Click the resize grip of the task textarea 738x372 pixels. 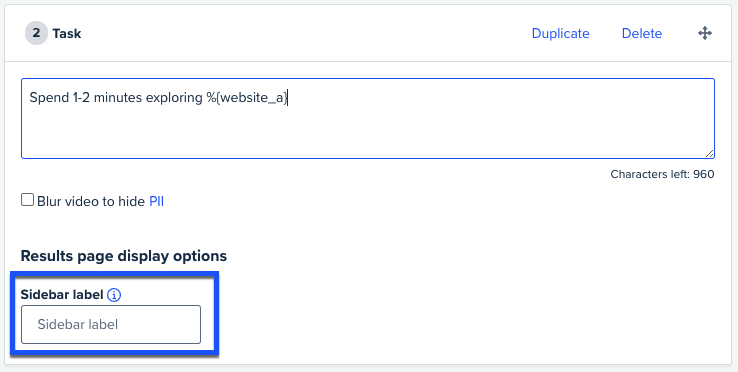point(709,154)
